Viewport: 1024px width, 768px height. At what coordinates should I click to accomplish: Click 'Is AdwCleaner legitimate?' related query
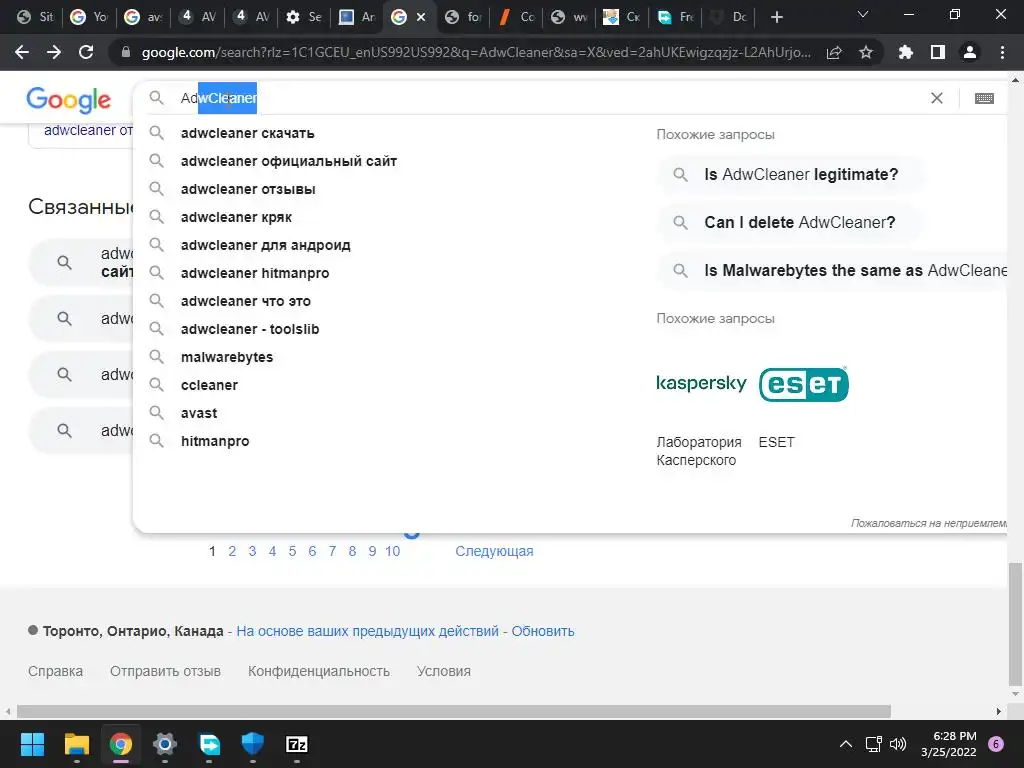pyautogui.click(x=790, y=174)
